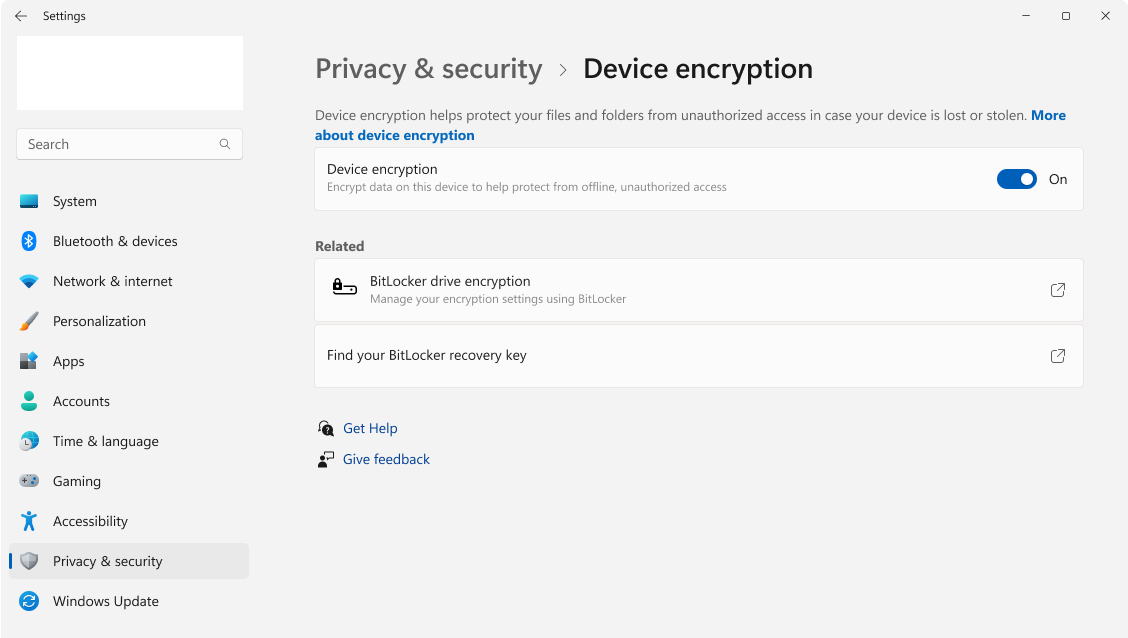Open the System settings page

(129, 201)
